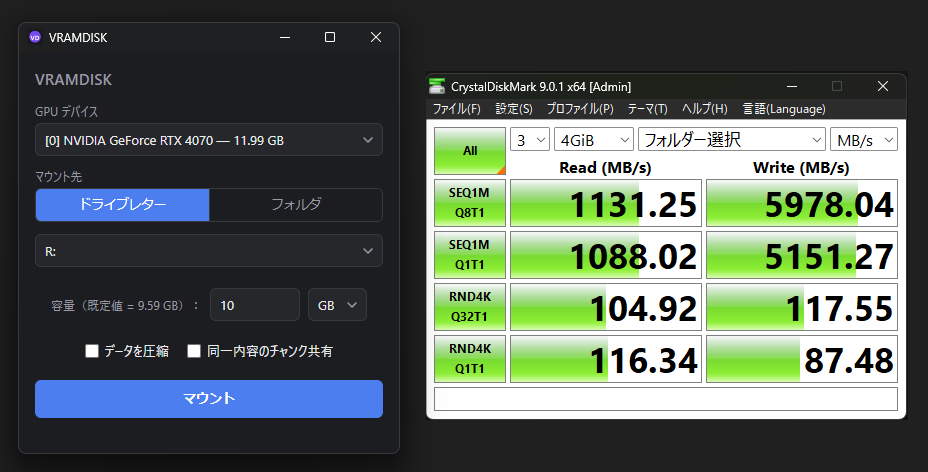Image resolution: width=928 pixels, height=472 pixels.
Task: Click the VRAMDISK purple app icon
Action: 35,37
